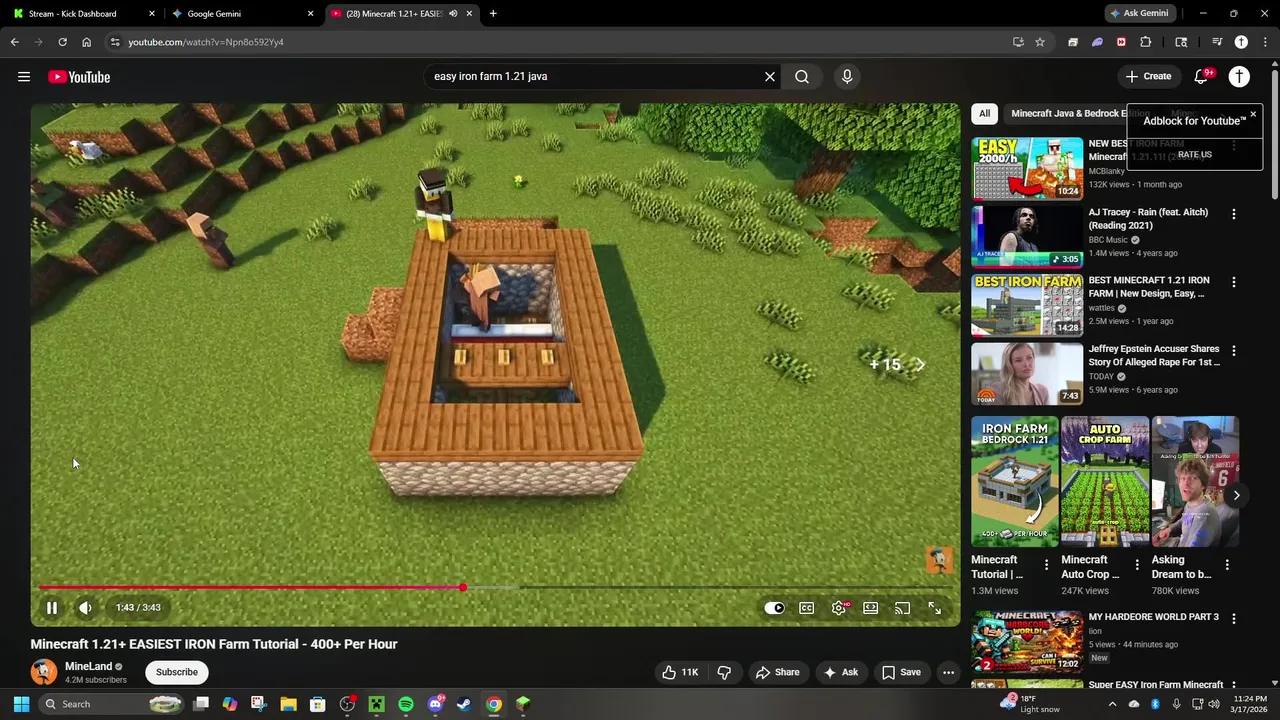Clear the search query with the X

(770, 76)
